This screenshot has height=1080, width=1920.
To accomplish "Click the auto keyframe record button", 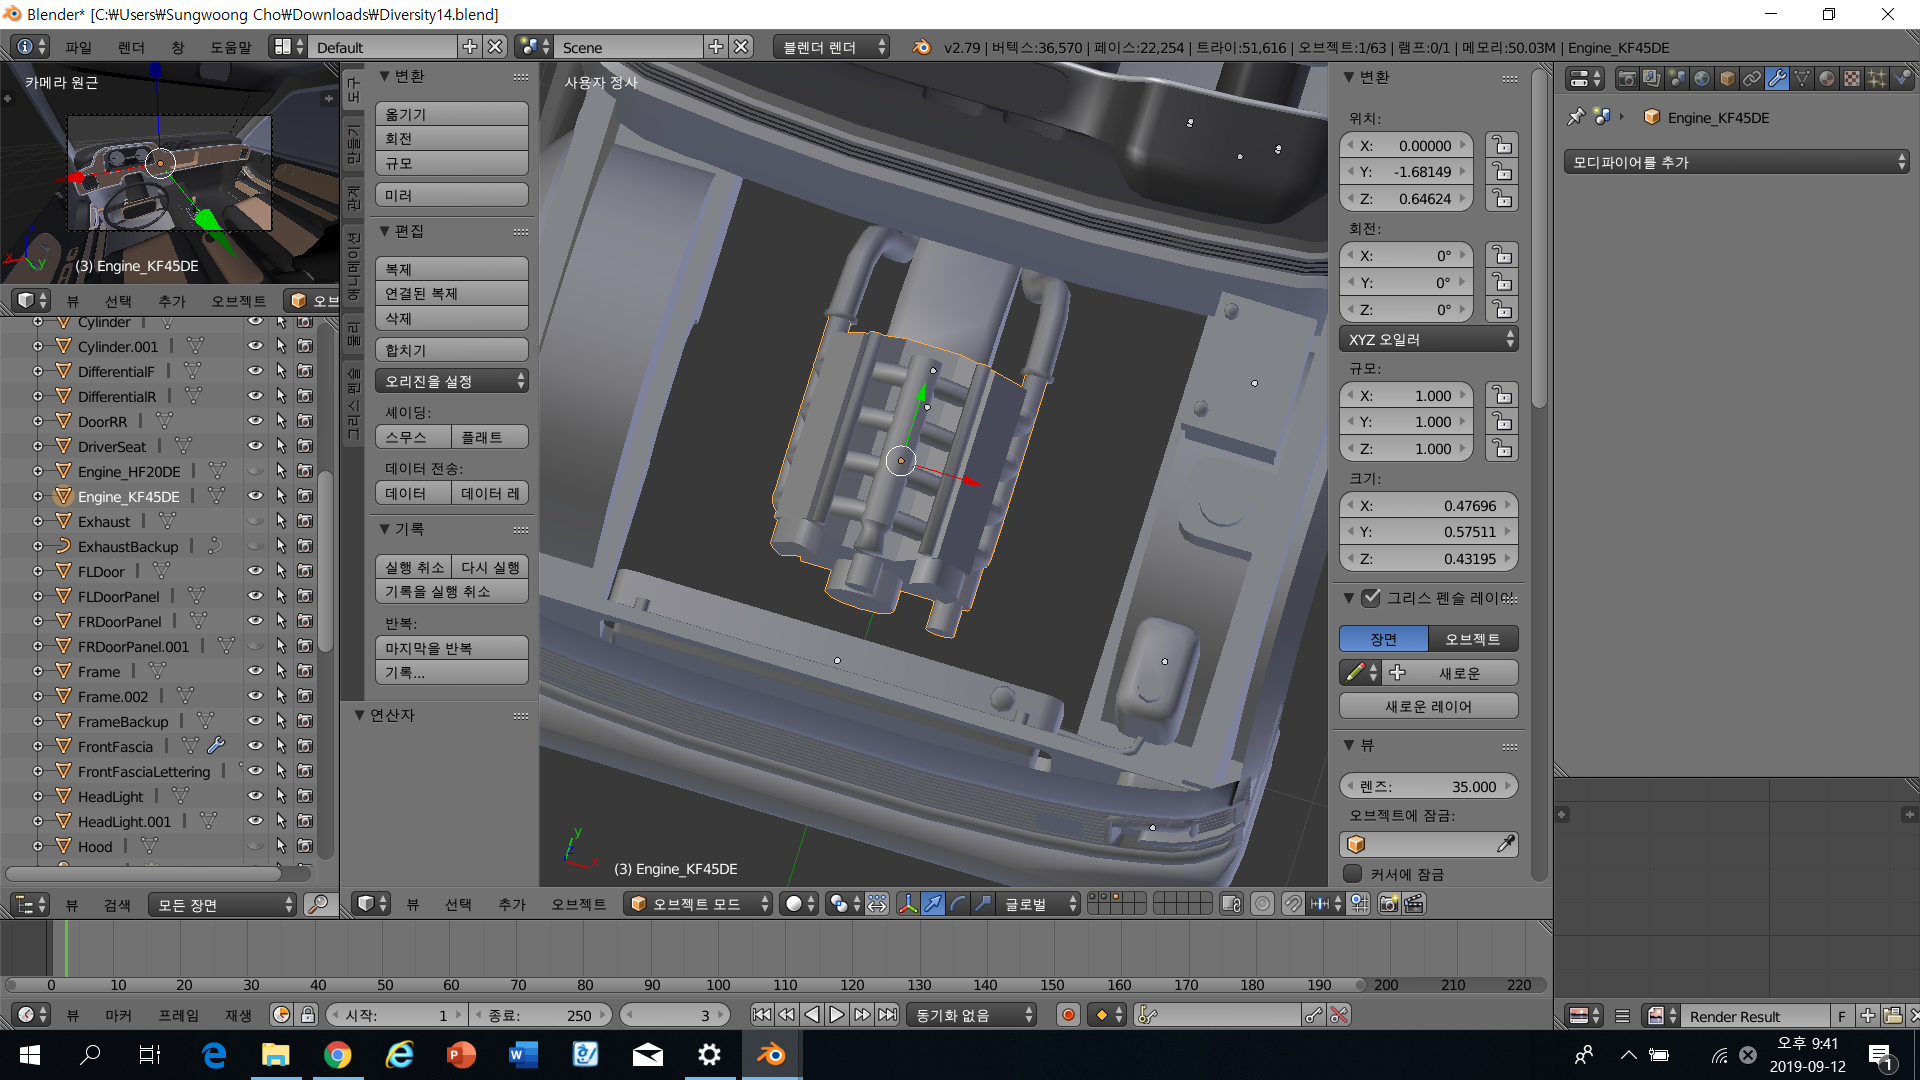I will click(x=1068, y=1015).
